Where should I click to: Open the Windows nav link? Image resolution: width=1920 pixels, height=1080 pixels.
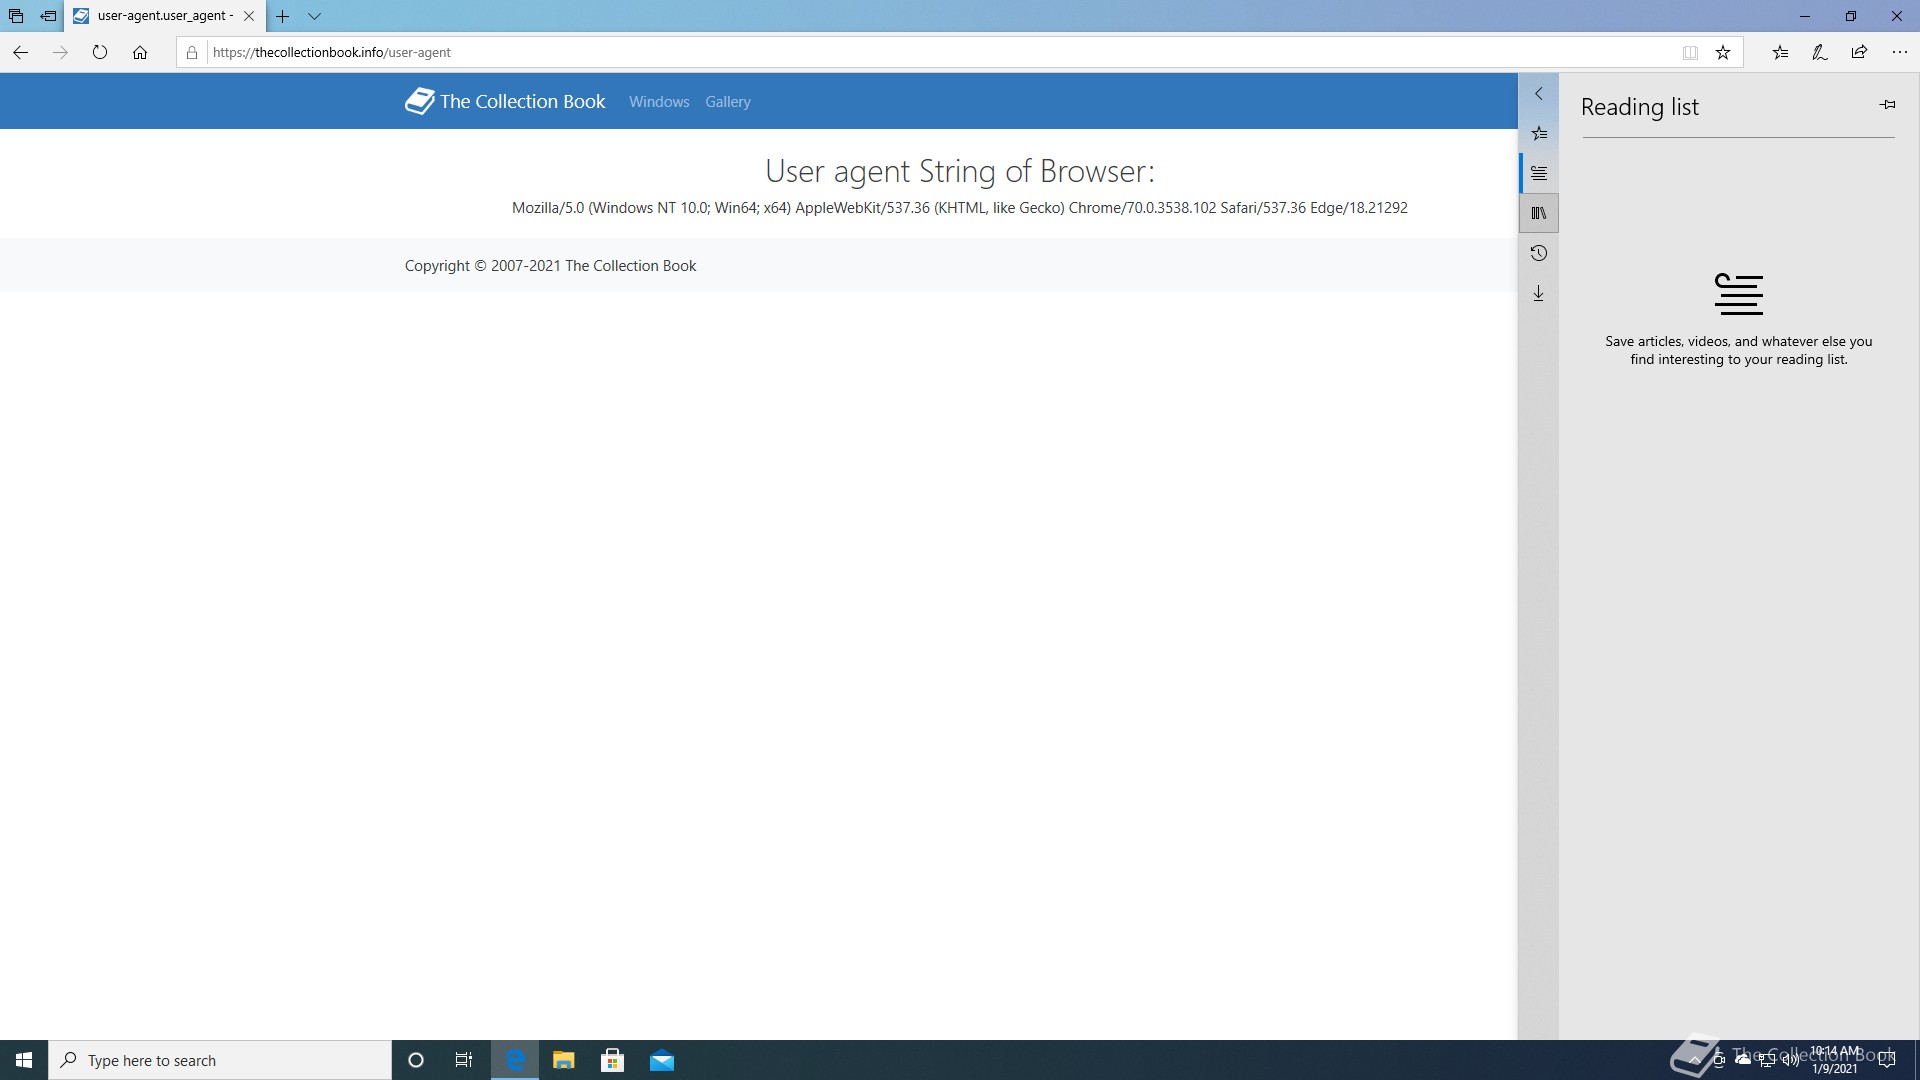point(658,102)
